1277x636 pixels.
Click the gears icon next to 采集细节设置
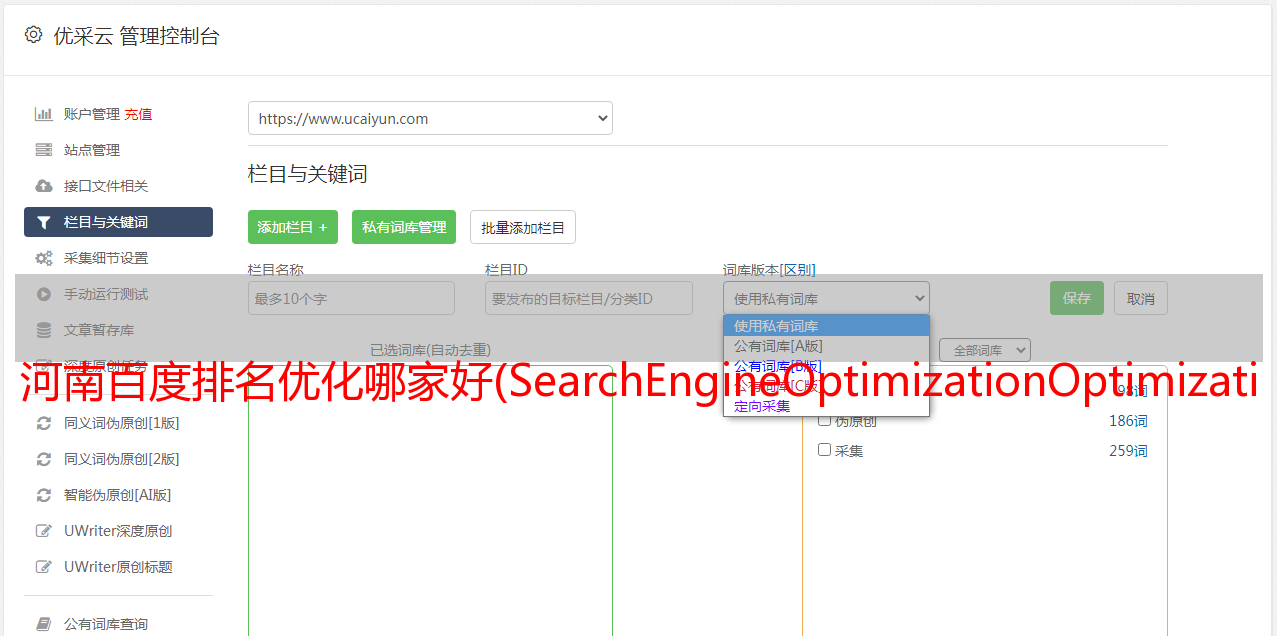click(x=44, y=258)
